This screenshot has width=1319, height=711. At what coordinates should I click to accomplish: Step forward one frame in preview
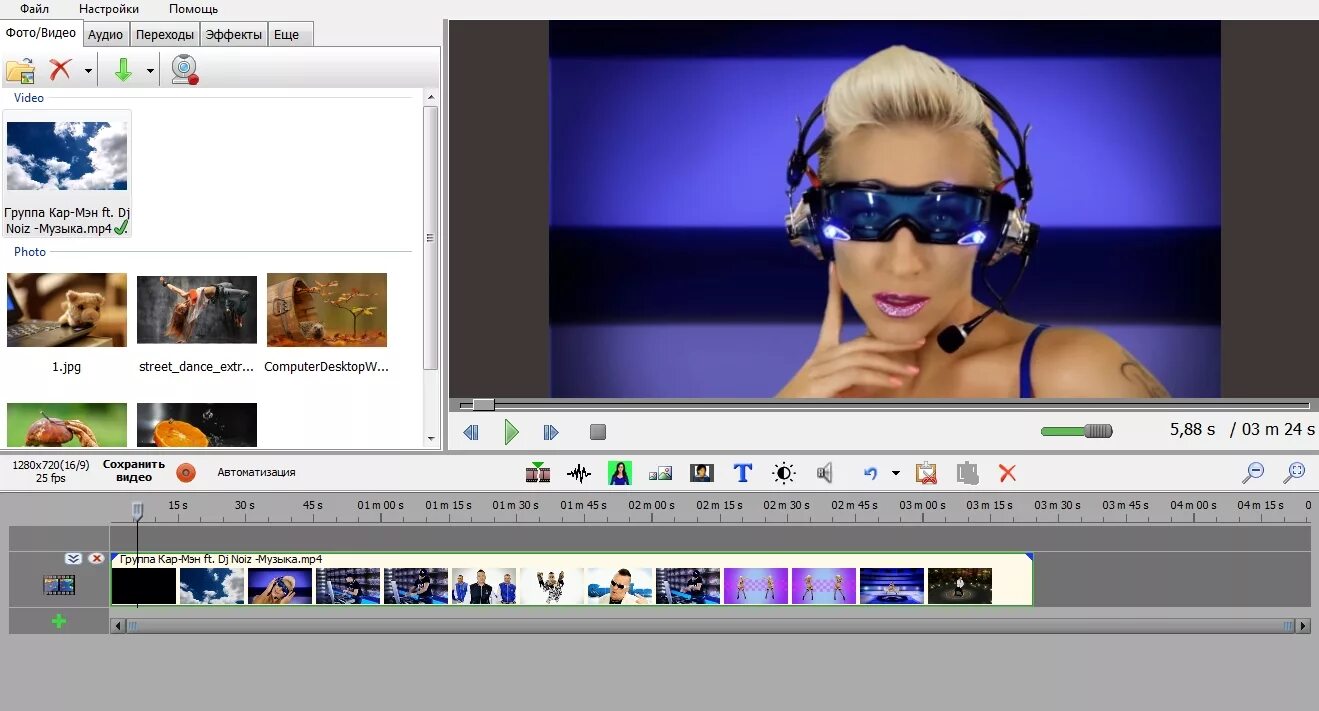(x=551, y=432)
